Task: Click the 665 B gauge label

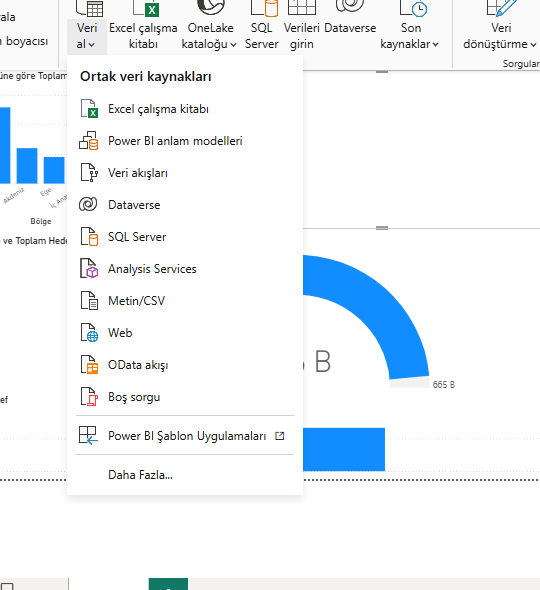Action: (x=444, y=385)
